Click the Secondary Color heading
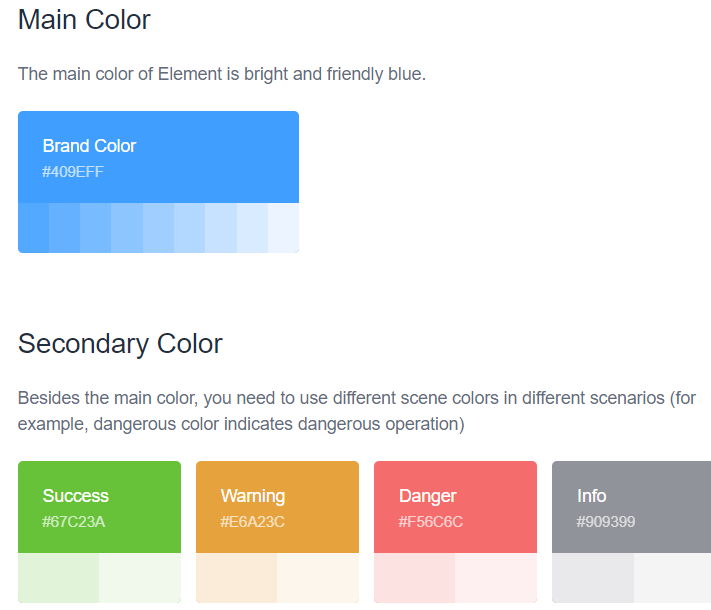Screen dimensions: 711x610 point(120,344)
